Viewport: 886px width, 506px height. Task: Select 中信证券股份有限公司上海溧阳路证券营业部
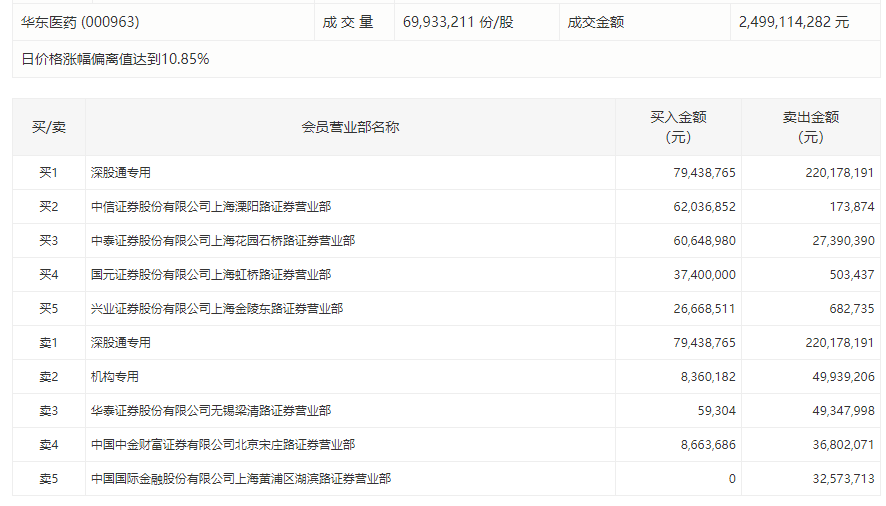211,206
